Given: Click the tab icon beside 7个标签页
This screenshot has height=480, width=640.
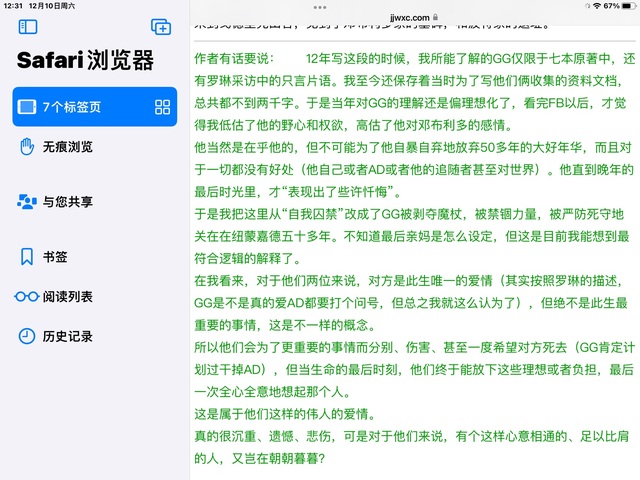Looking at the screenshot, I should pyautogui.click(x=27, y=107).
